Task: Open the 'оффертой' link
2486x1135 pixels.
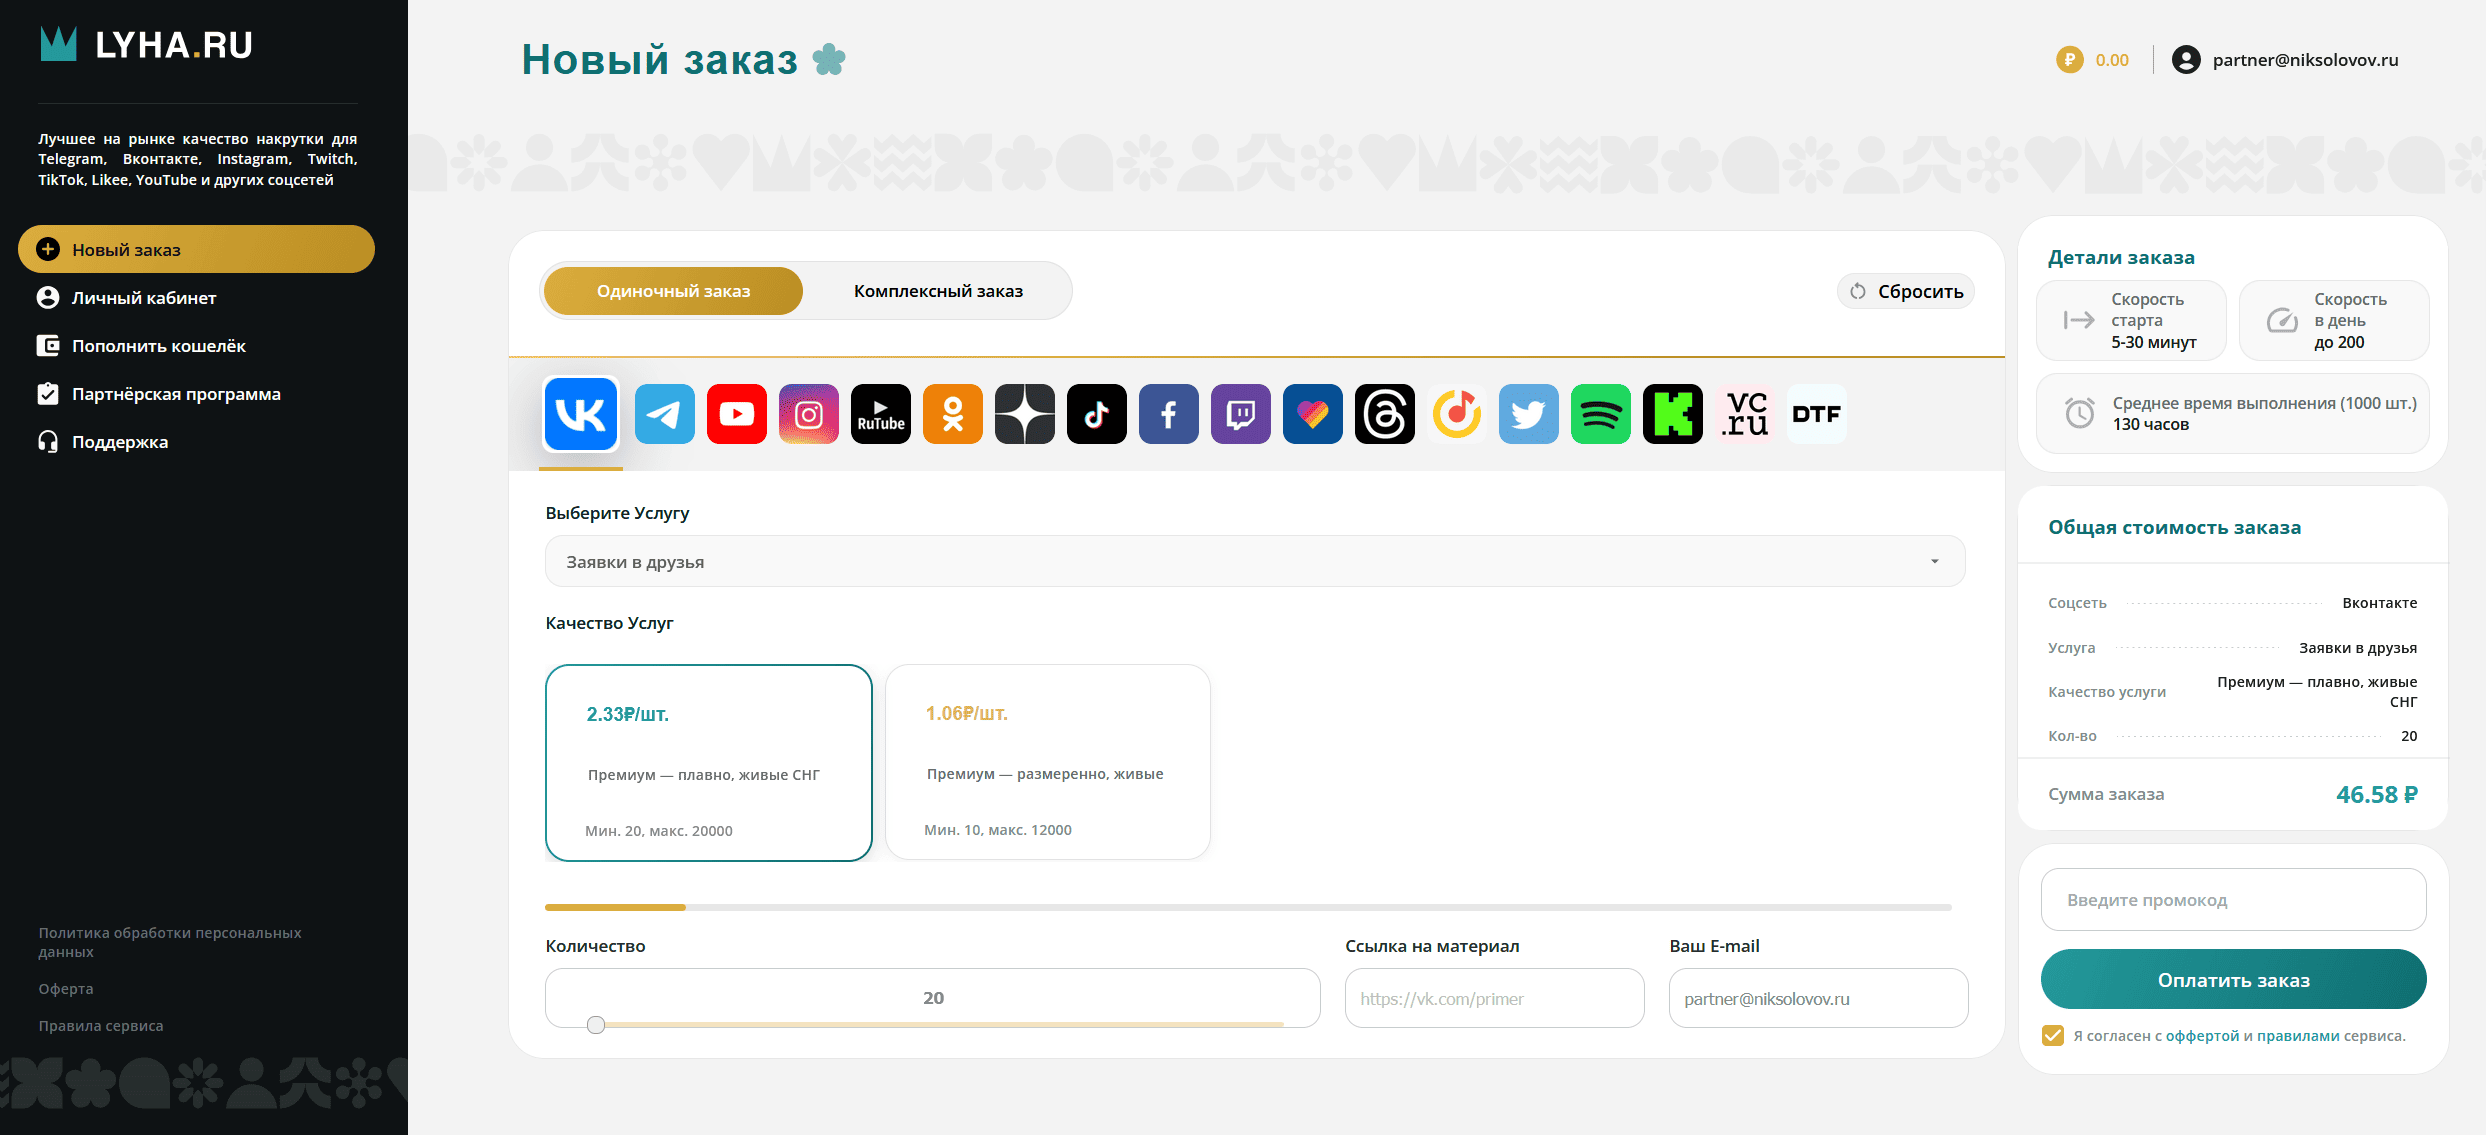Action: coord(2202,1036)
